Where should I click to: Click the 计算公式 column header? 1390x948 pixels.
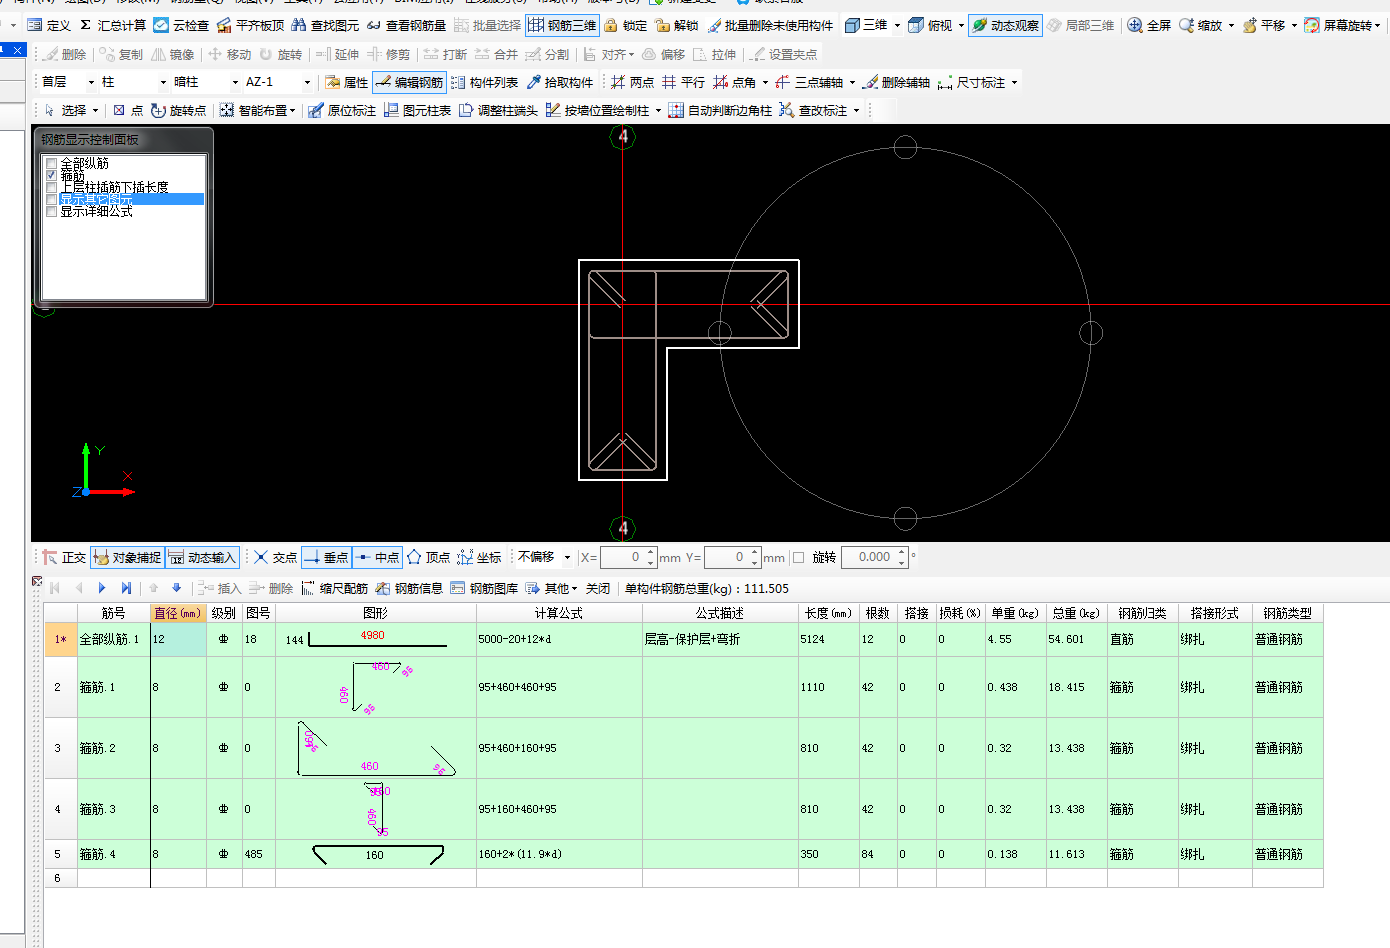pos(559,613)
